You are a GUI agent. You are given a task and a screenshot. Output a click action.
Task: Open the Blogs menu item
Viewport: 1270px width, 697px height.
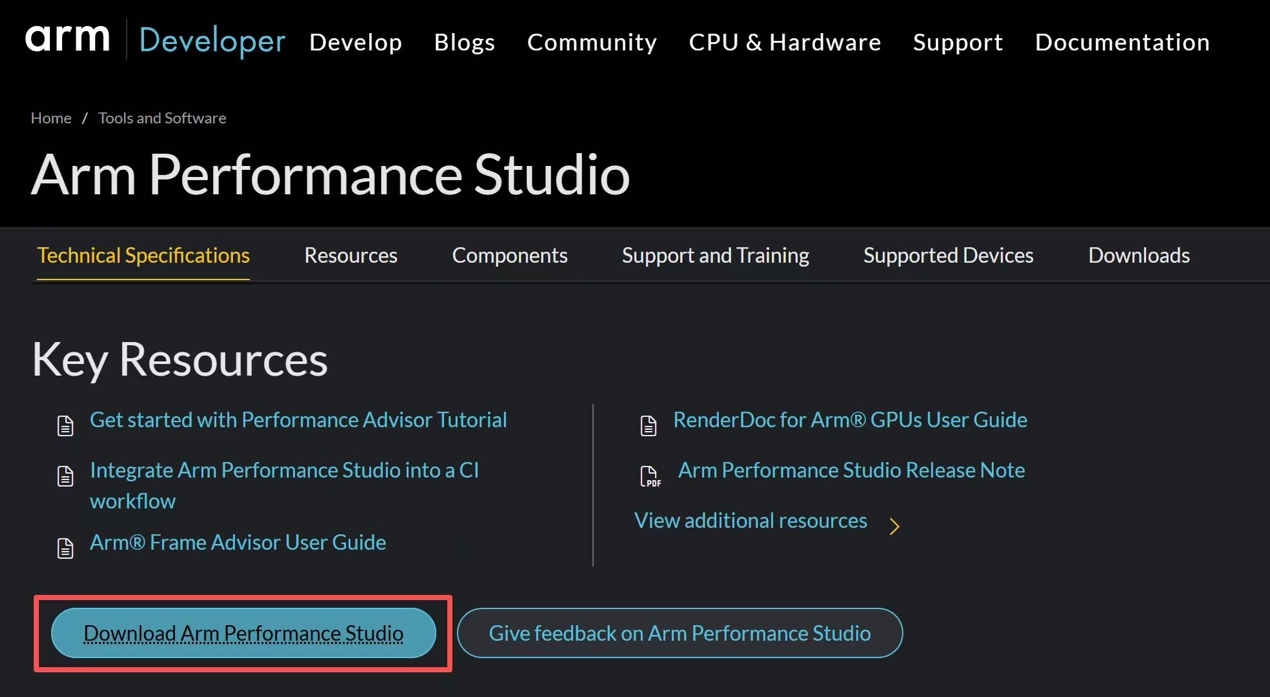(x=464, y=42)
